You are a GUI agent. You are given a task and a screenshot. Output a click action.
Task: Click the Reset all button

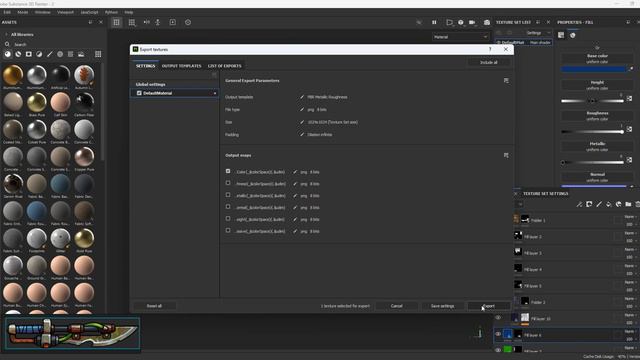point(154,306)
